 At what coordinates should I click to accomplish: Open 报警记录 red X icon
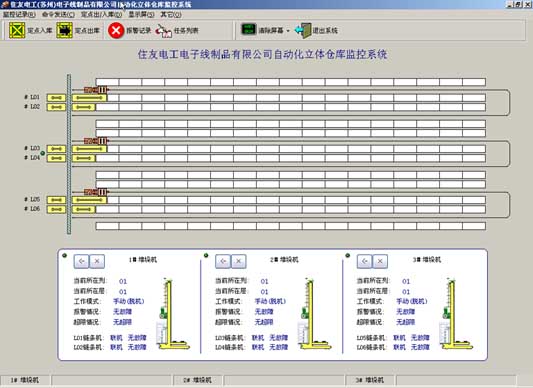116,30
